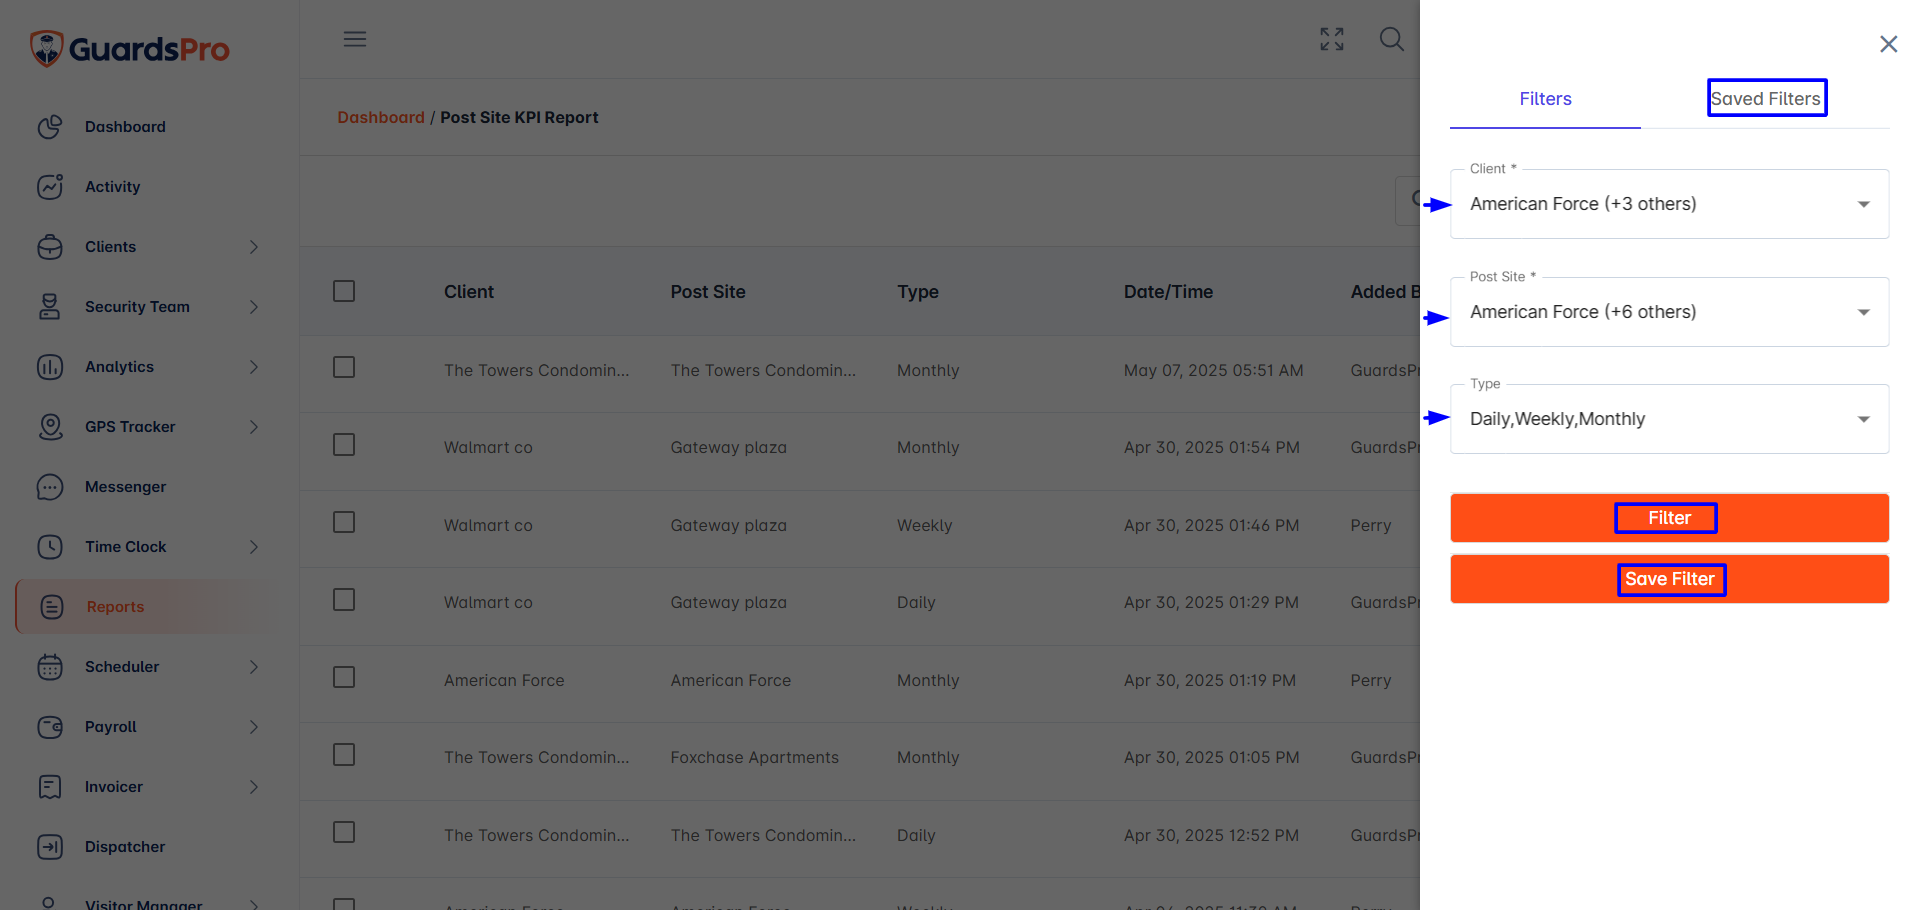The height and width of the screenshot is (910, 1919).
Task: Click the Dispatcher arrow icon
Action: tap(50, 847)
